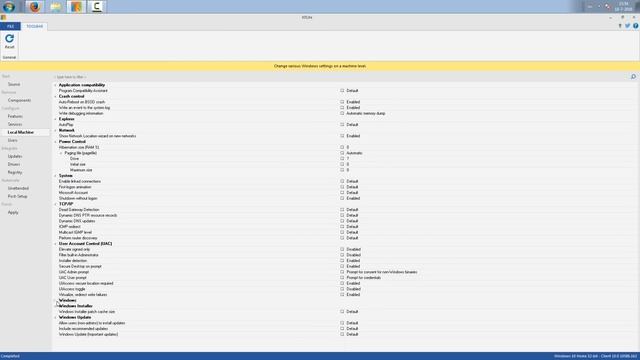640x360 pixels.
Task: Click the 'type here to filter' search field
Action: point(341,77)
